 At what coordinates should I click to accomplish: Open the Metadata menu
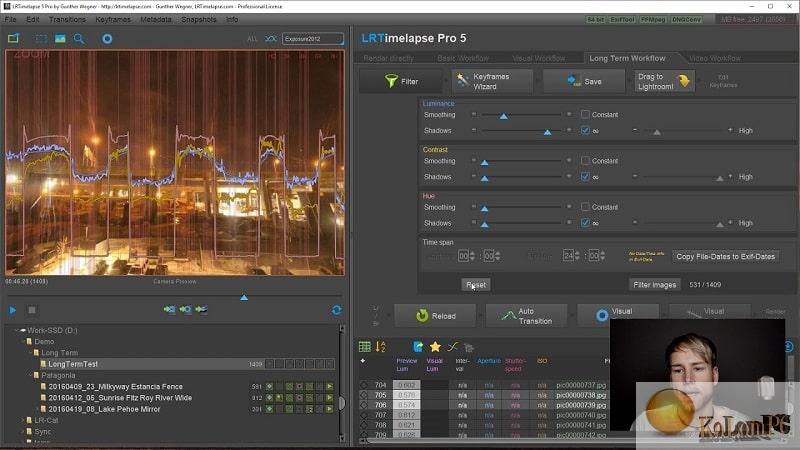coord(156,19)
